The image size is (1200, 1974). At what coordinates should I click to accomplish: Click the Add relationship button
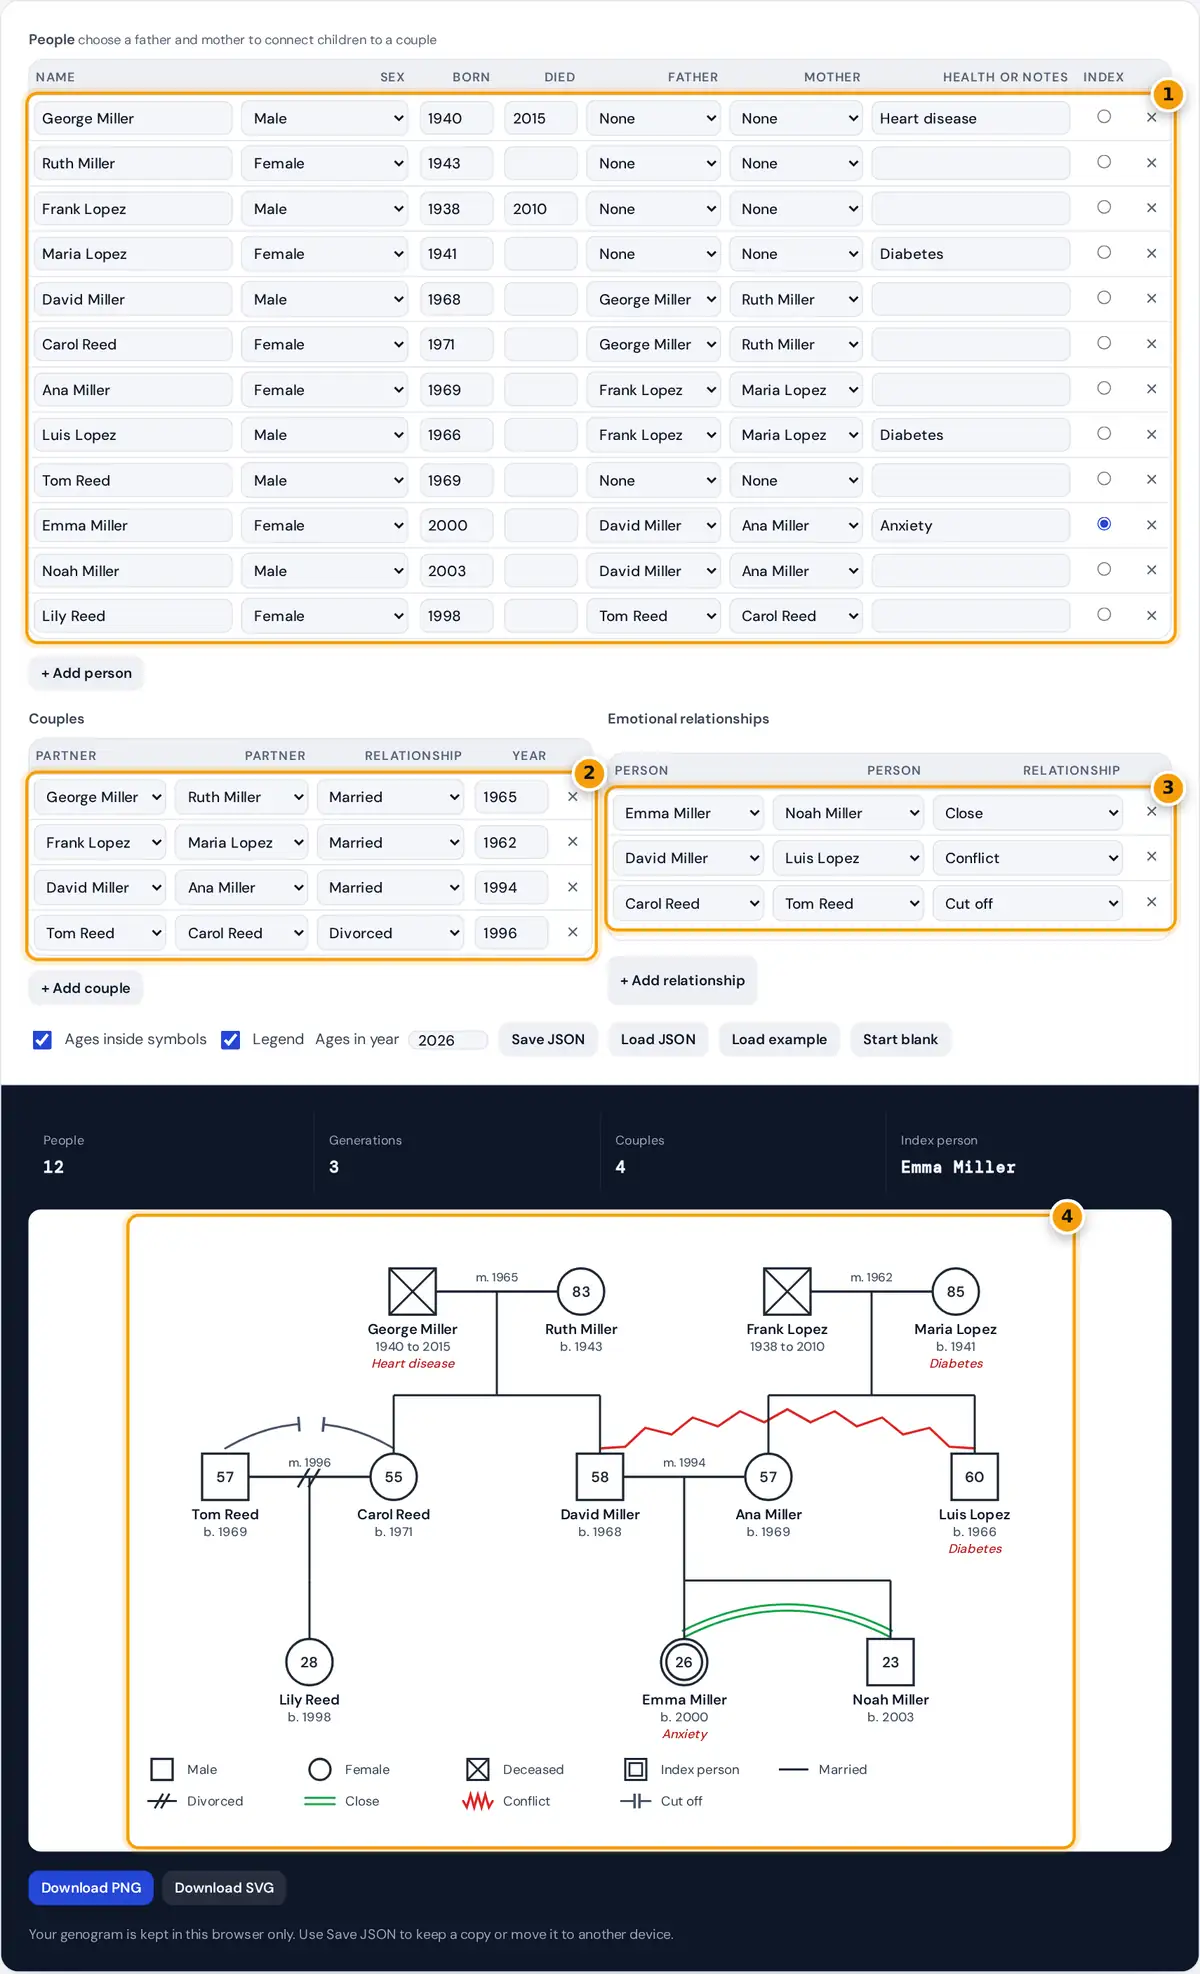coord(682,981)
